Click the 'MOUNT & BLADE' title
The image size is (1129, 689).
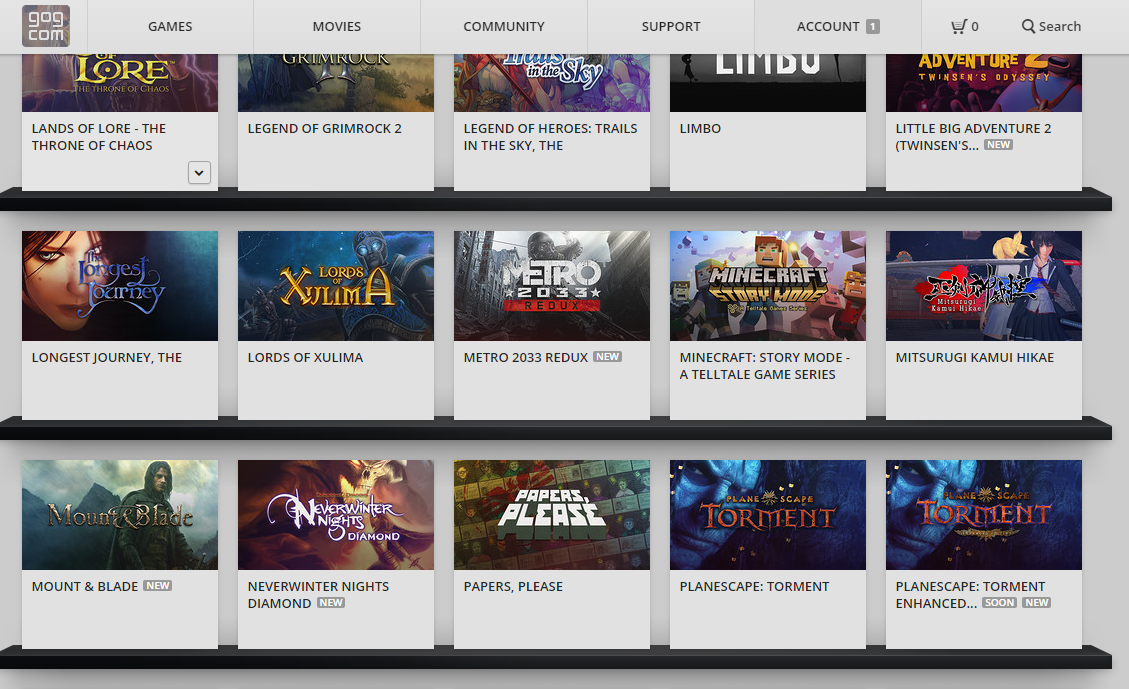[x=85, y=587]
